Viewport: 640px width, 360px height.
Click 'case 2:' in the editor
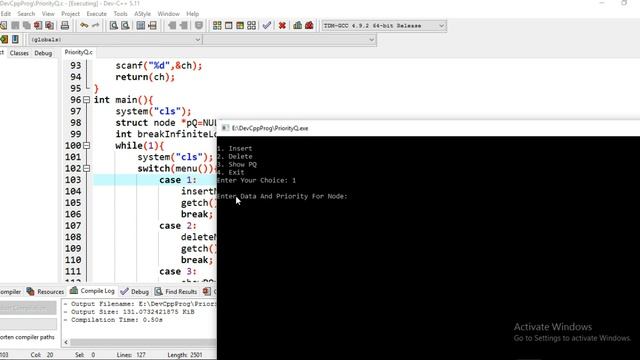pos(178,226)
